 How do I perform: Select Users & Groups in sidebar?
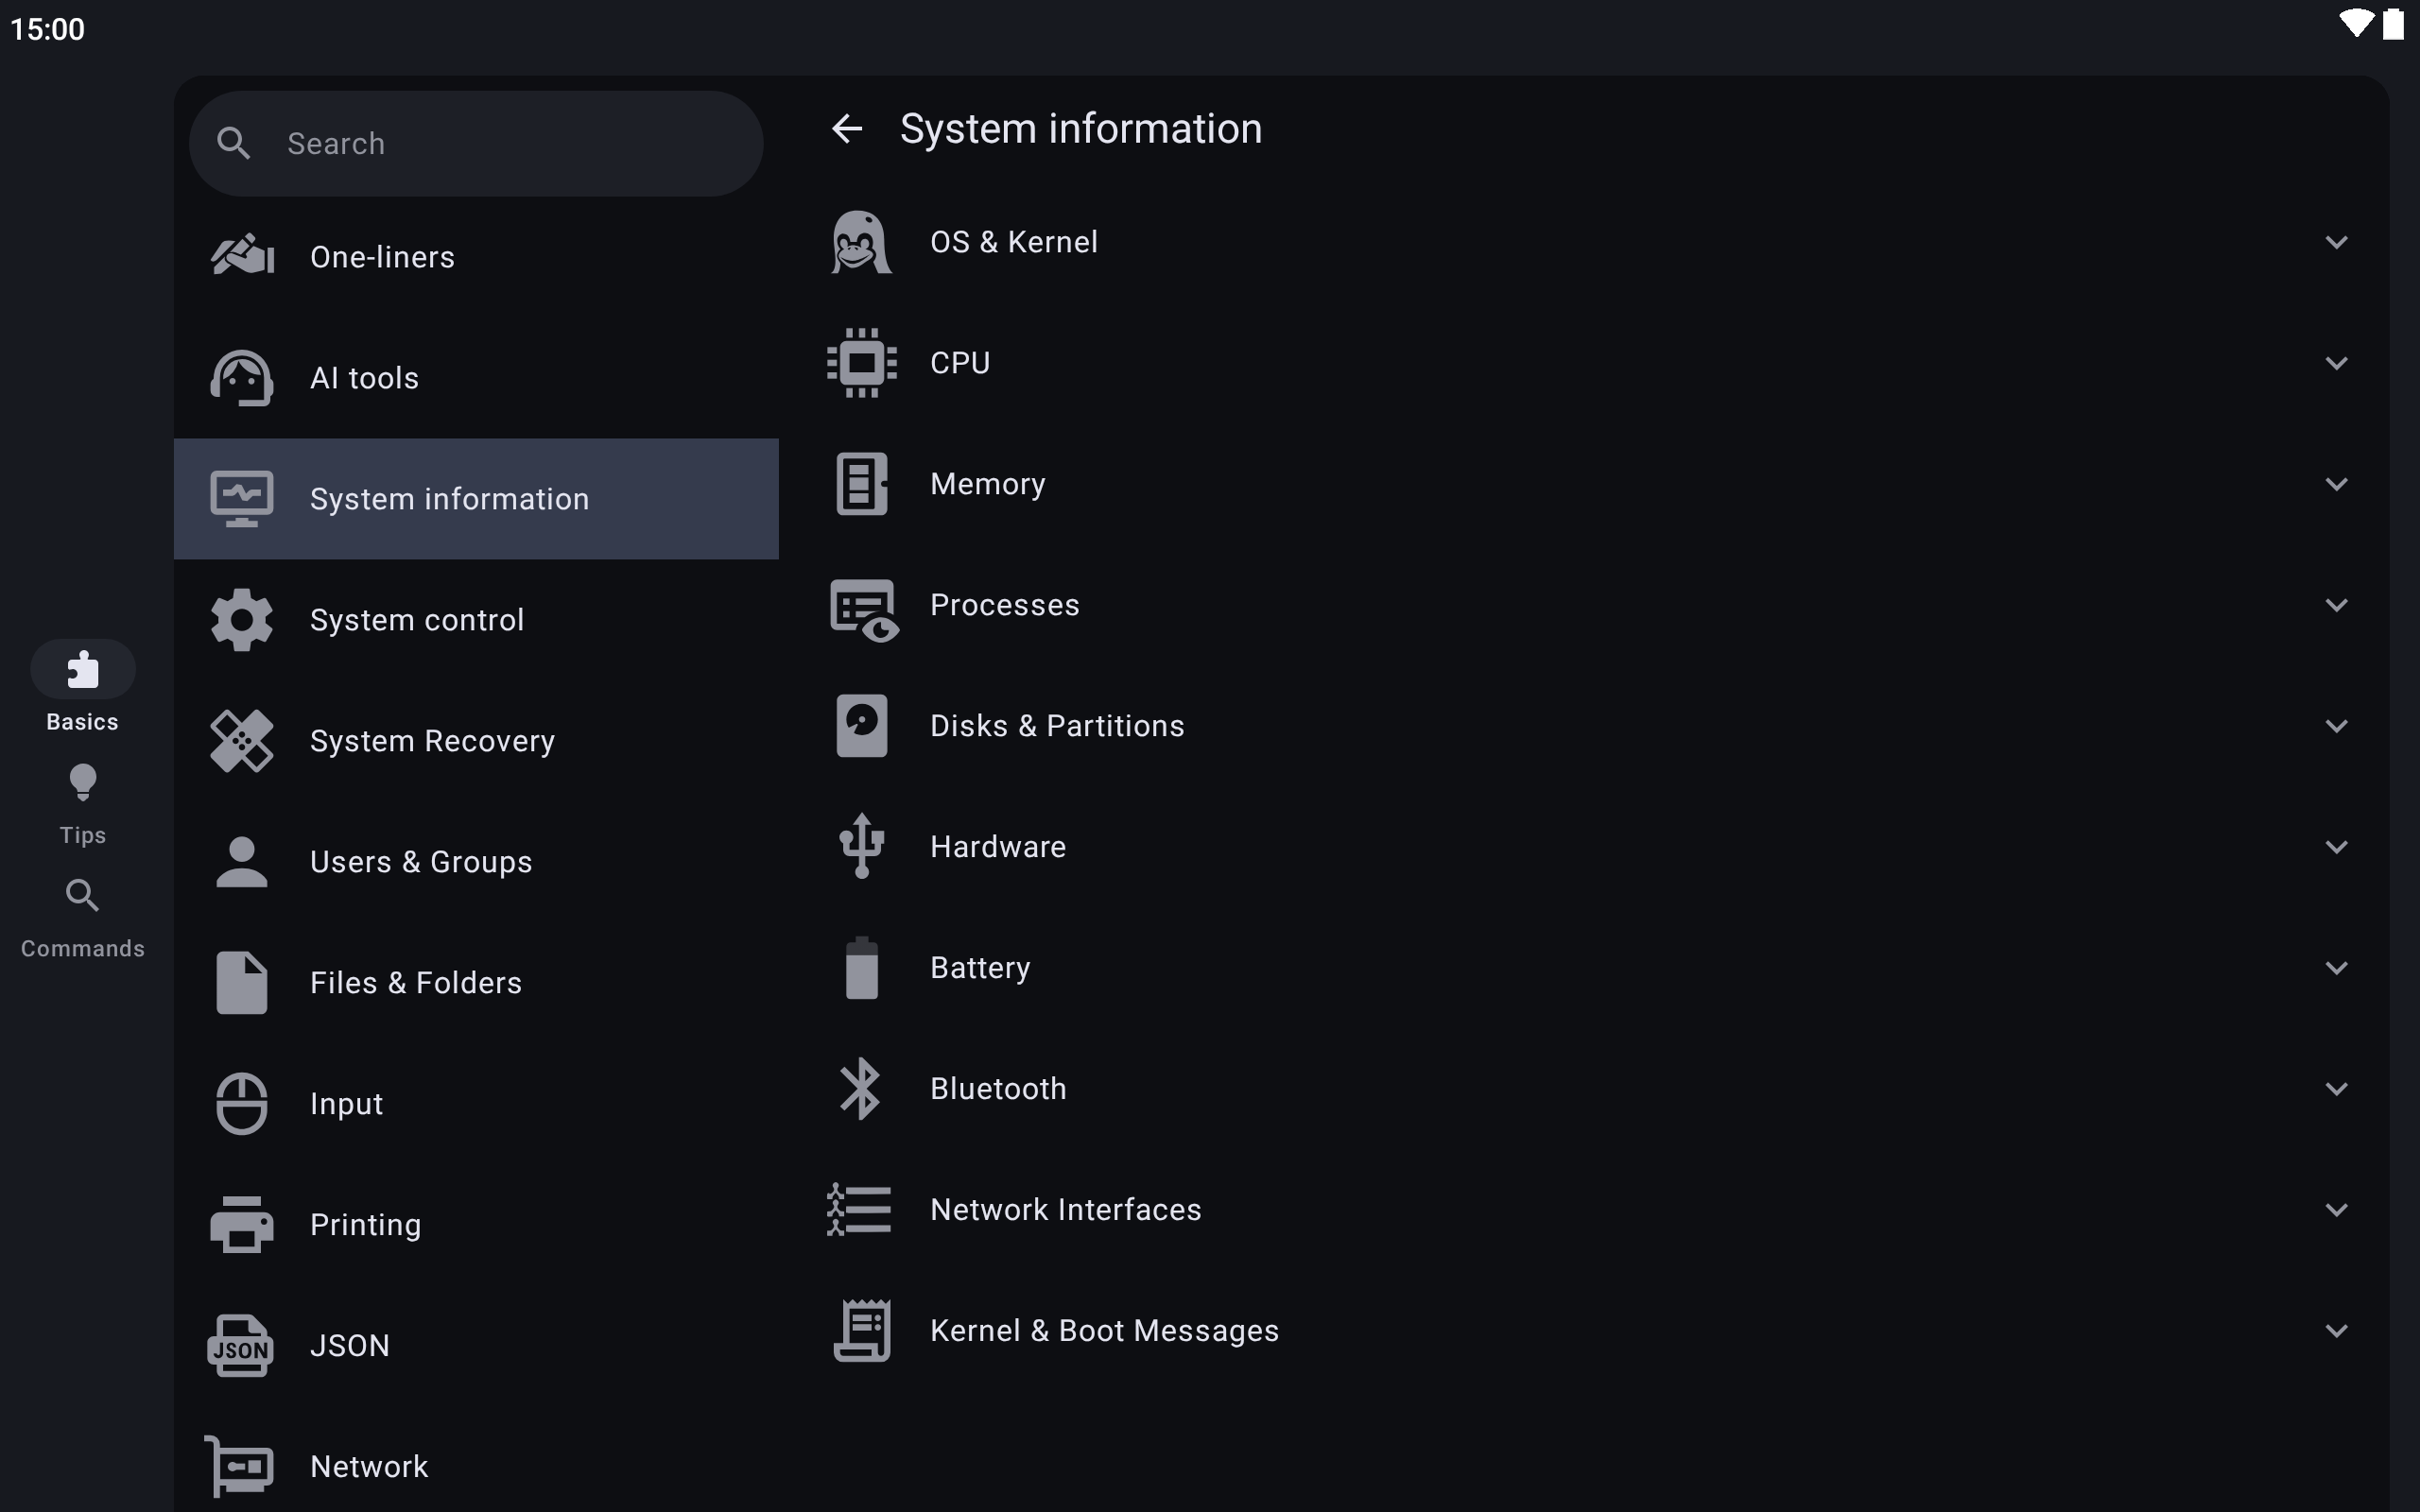click(476, 862)
